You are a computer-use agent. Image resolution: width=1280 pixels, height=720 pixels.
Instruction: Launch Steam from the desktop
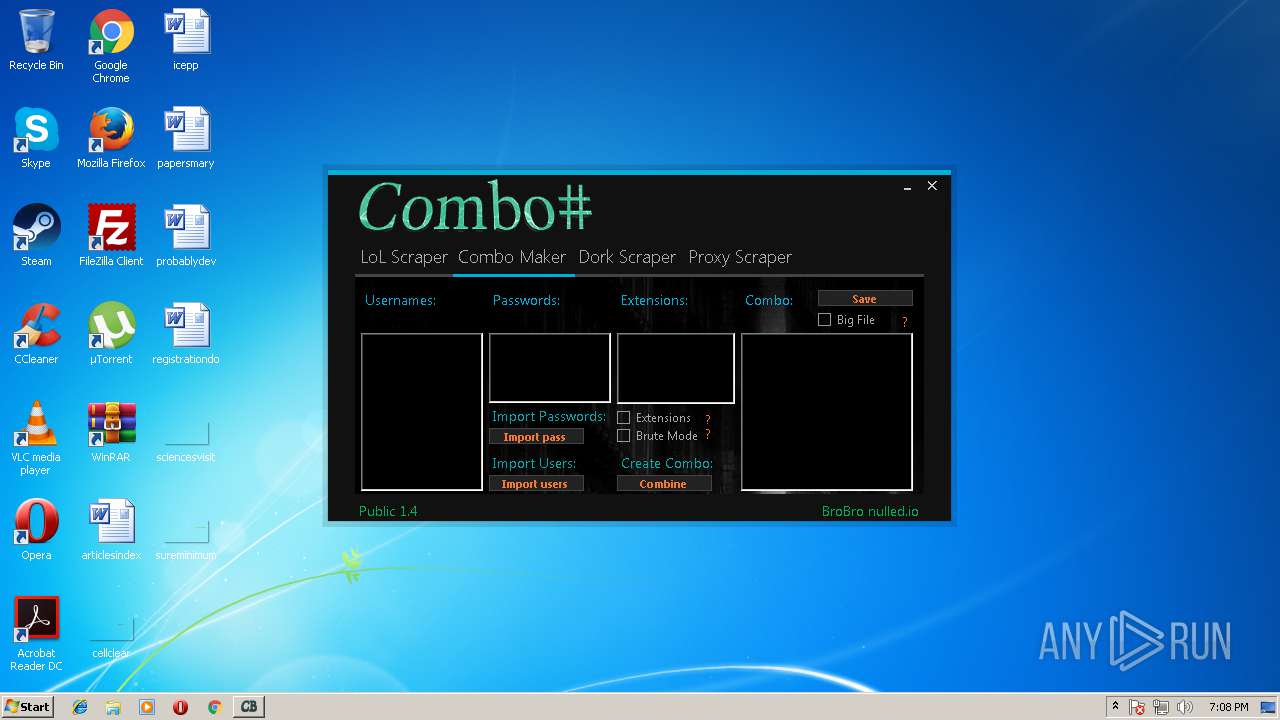[36, 237]
